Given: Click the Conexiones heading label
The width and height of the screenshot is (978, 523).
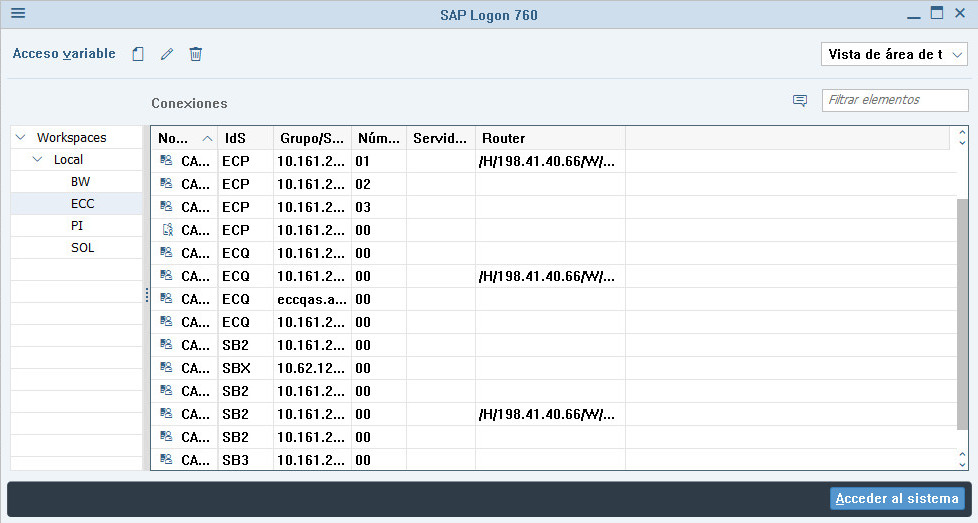Looking at the screenshot, I should pos(189,103).
